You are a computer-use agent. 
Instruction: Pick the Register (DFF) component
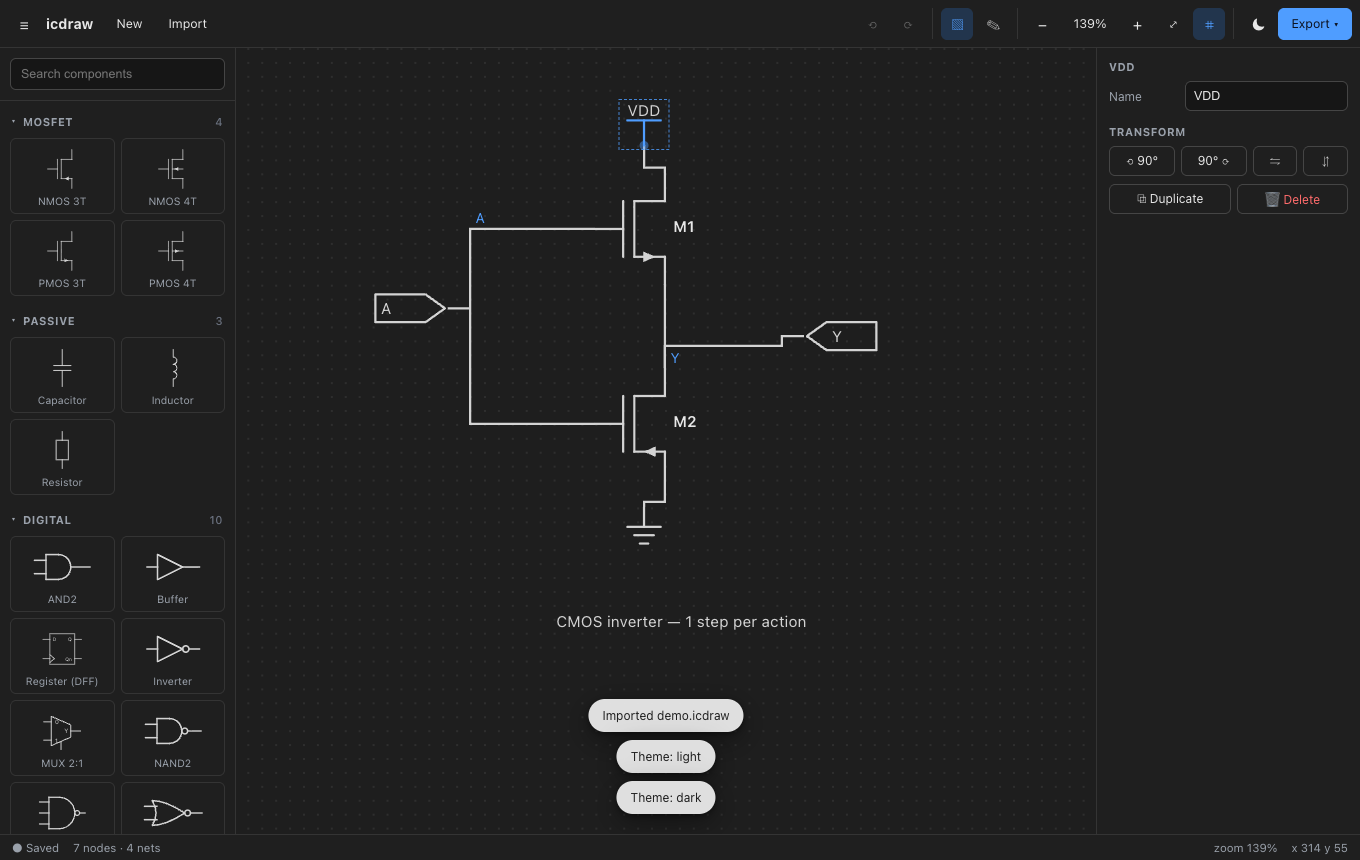tap(62, 656)
